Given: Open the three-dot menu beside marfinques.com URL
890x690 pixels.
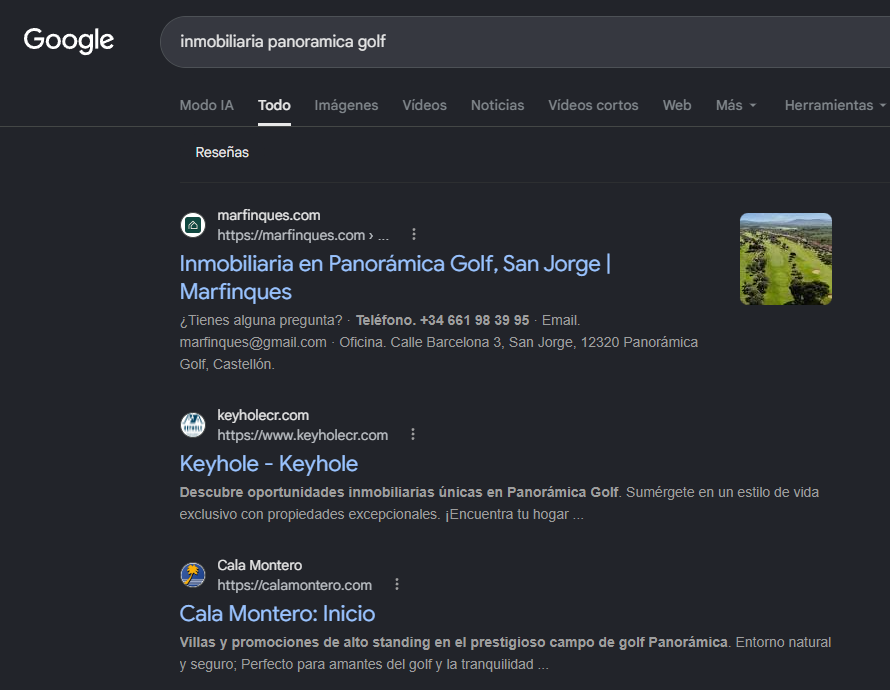Looking at the screenshot, I should coord(414,234).
